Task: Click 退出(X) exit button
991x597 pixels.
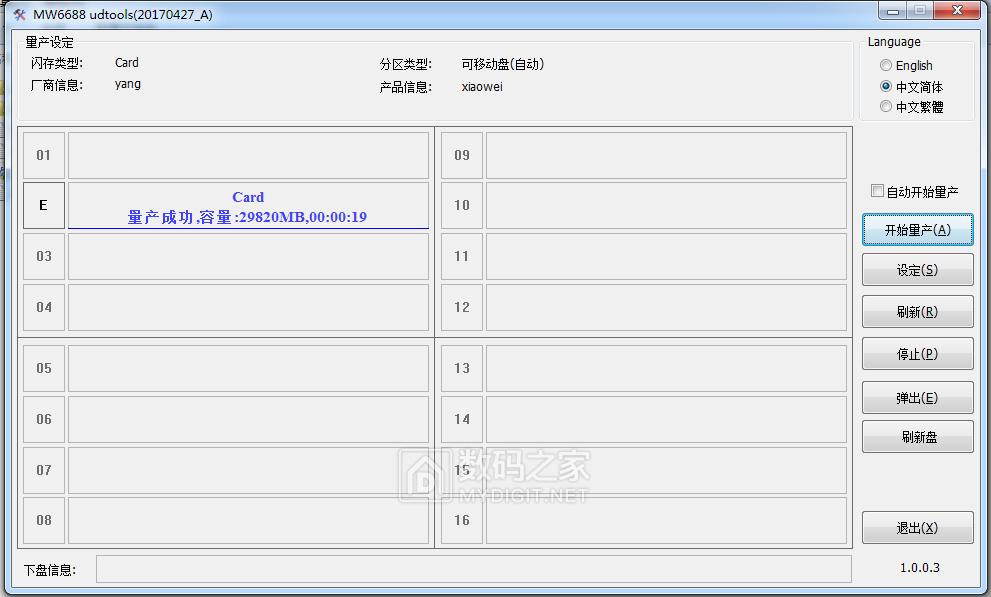Action: pos(918,528)
